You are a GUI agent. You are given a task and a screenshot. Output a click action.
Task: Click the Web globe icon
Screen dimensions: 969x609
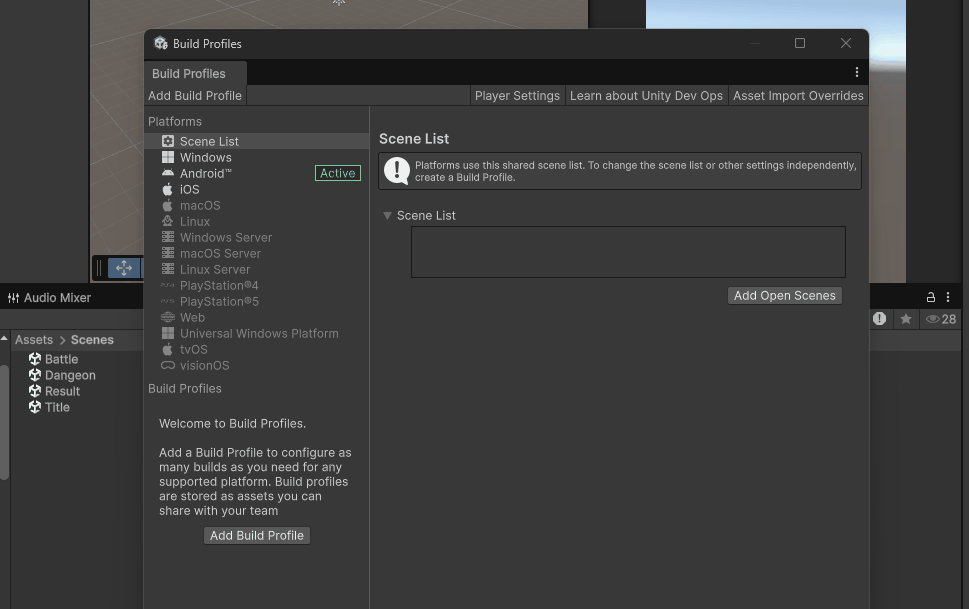tap(168, 318)
